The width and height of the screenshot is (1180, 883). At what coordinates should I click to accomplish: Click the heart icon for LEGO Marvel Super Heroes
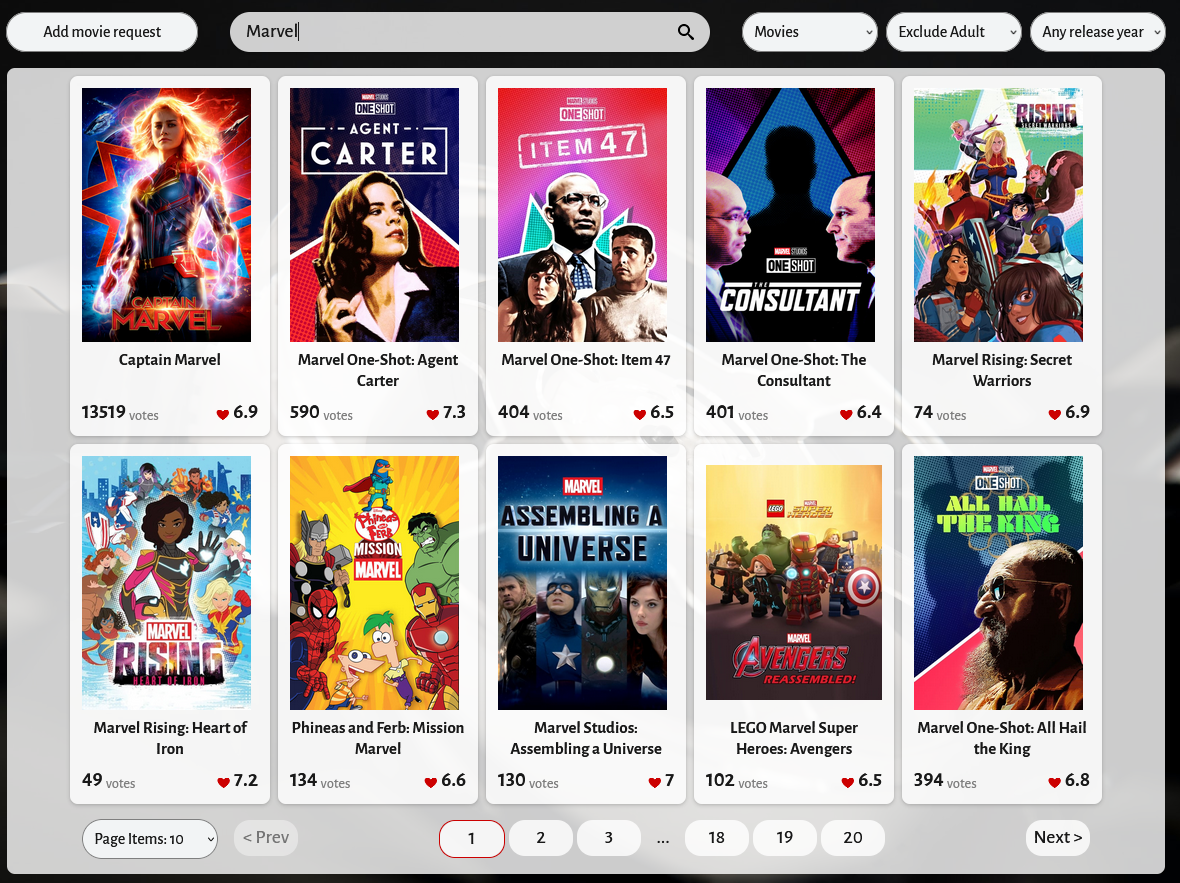[x=846, y=781]
